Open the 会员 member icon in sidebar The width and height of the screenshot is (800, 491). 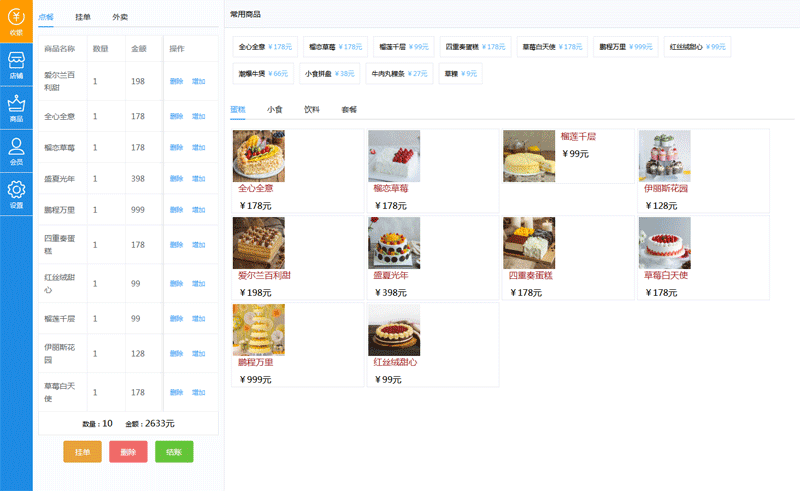[x=16, y=151]
